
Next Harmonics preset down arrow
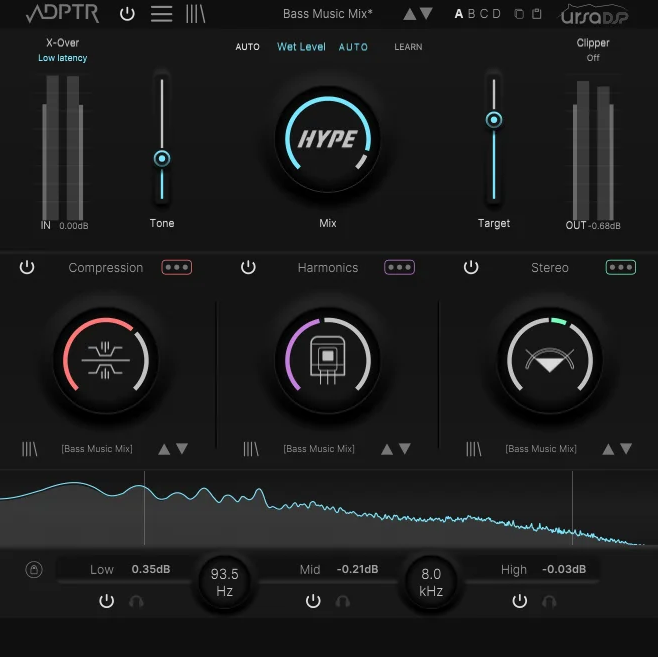tap(405, 448)
